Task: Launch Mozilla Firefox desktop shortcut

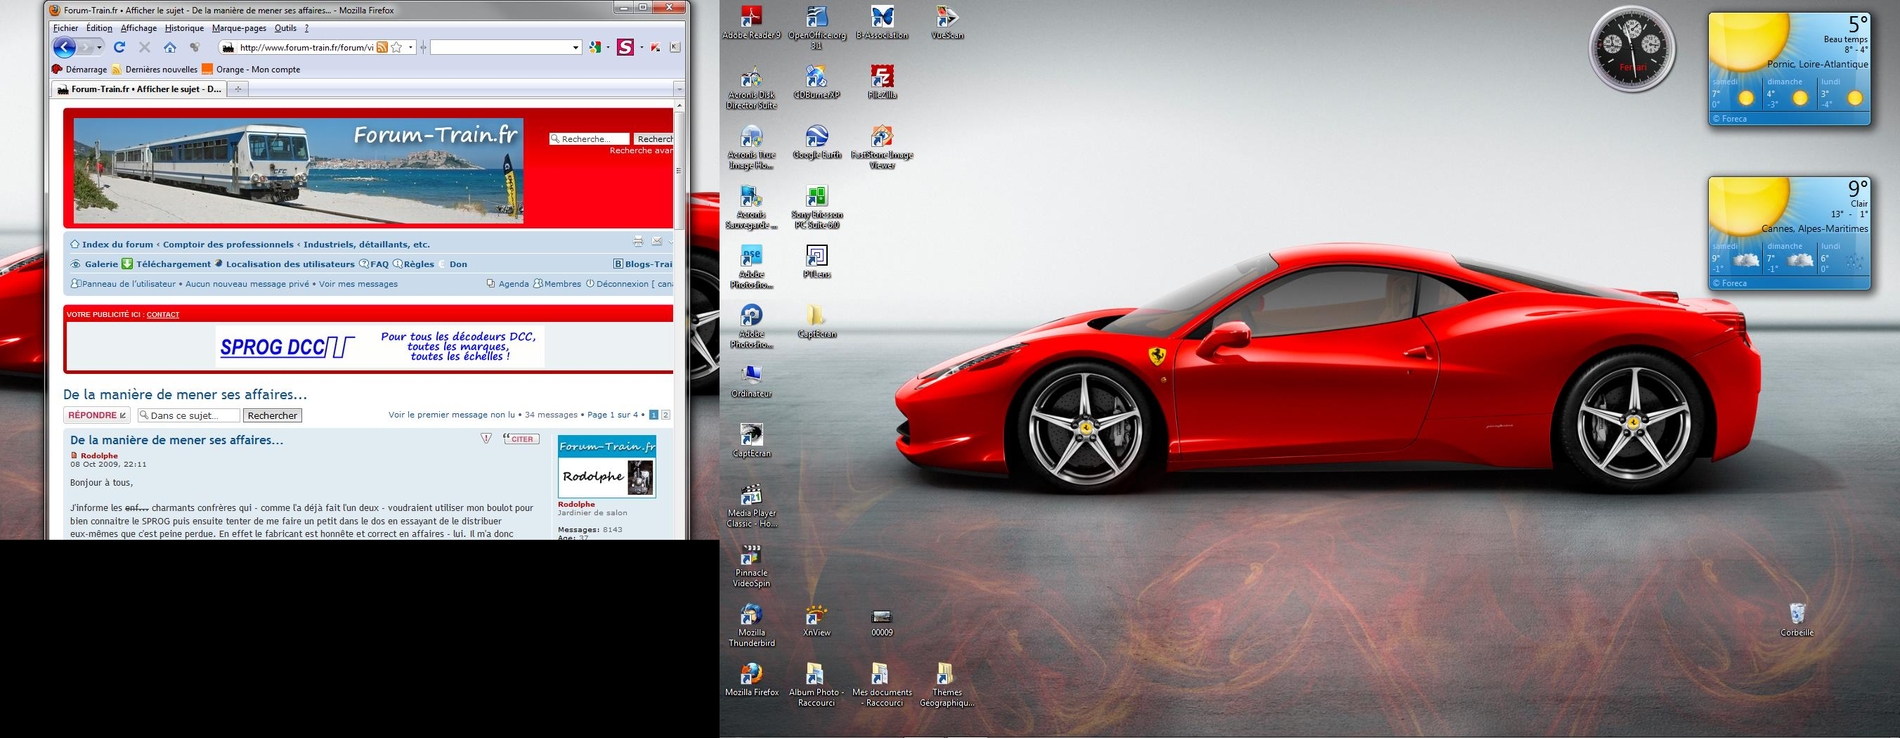Action: (751, 680)
